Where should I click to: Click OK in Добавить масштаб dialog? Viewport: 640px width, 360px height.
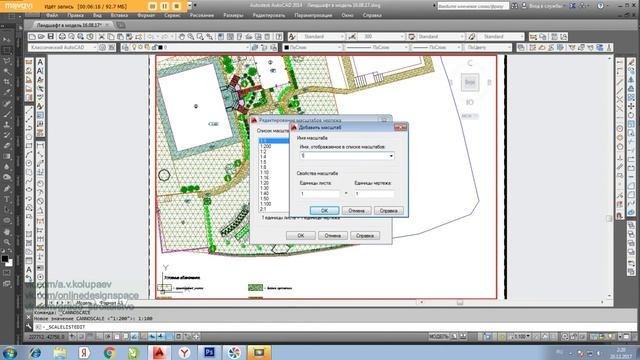click(324, 211)
